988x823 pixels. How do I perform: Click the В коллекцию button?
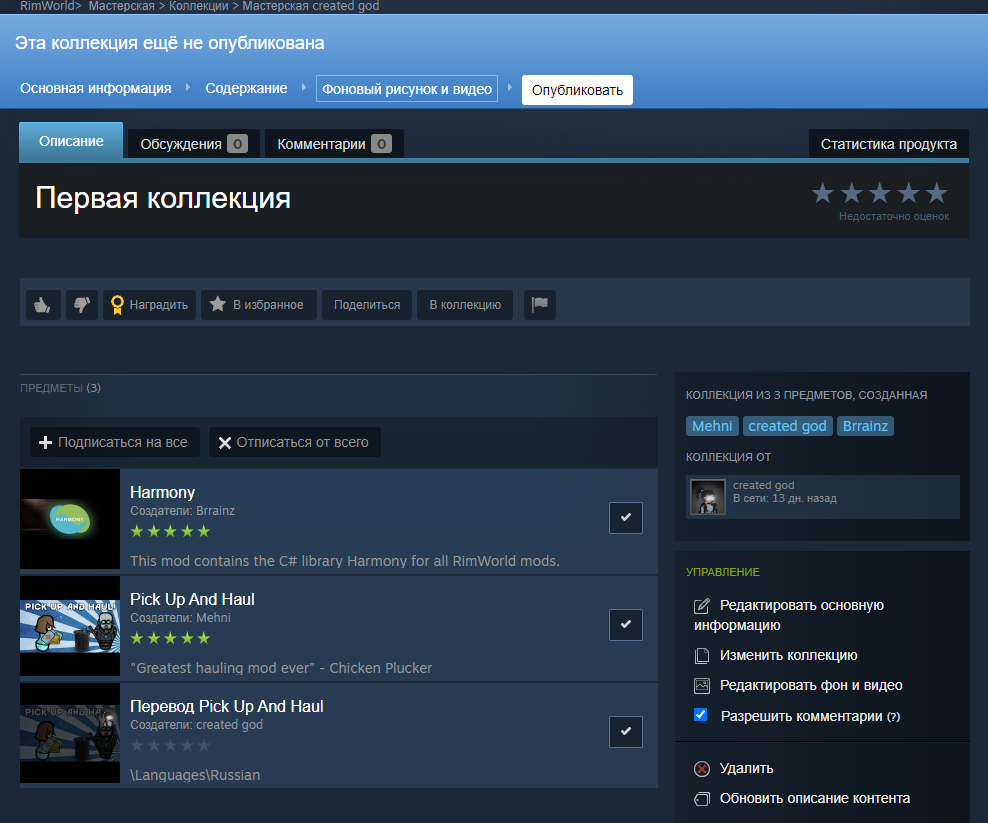[465, 305]
